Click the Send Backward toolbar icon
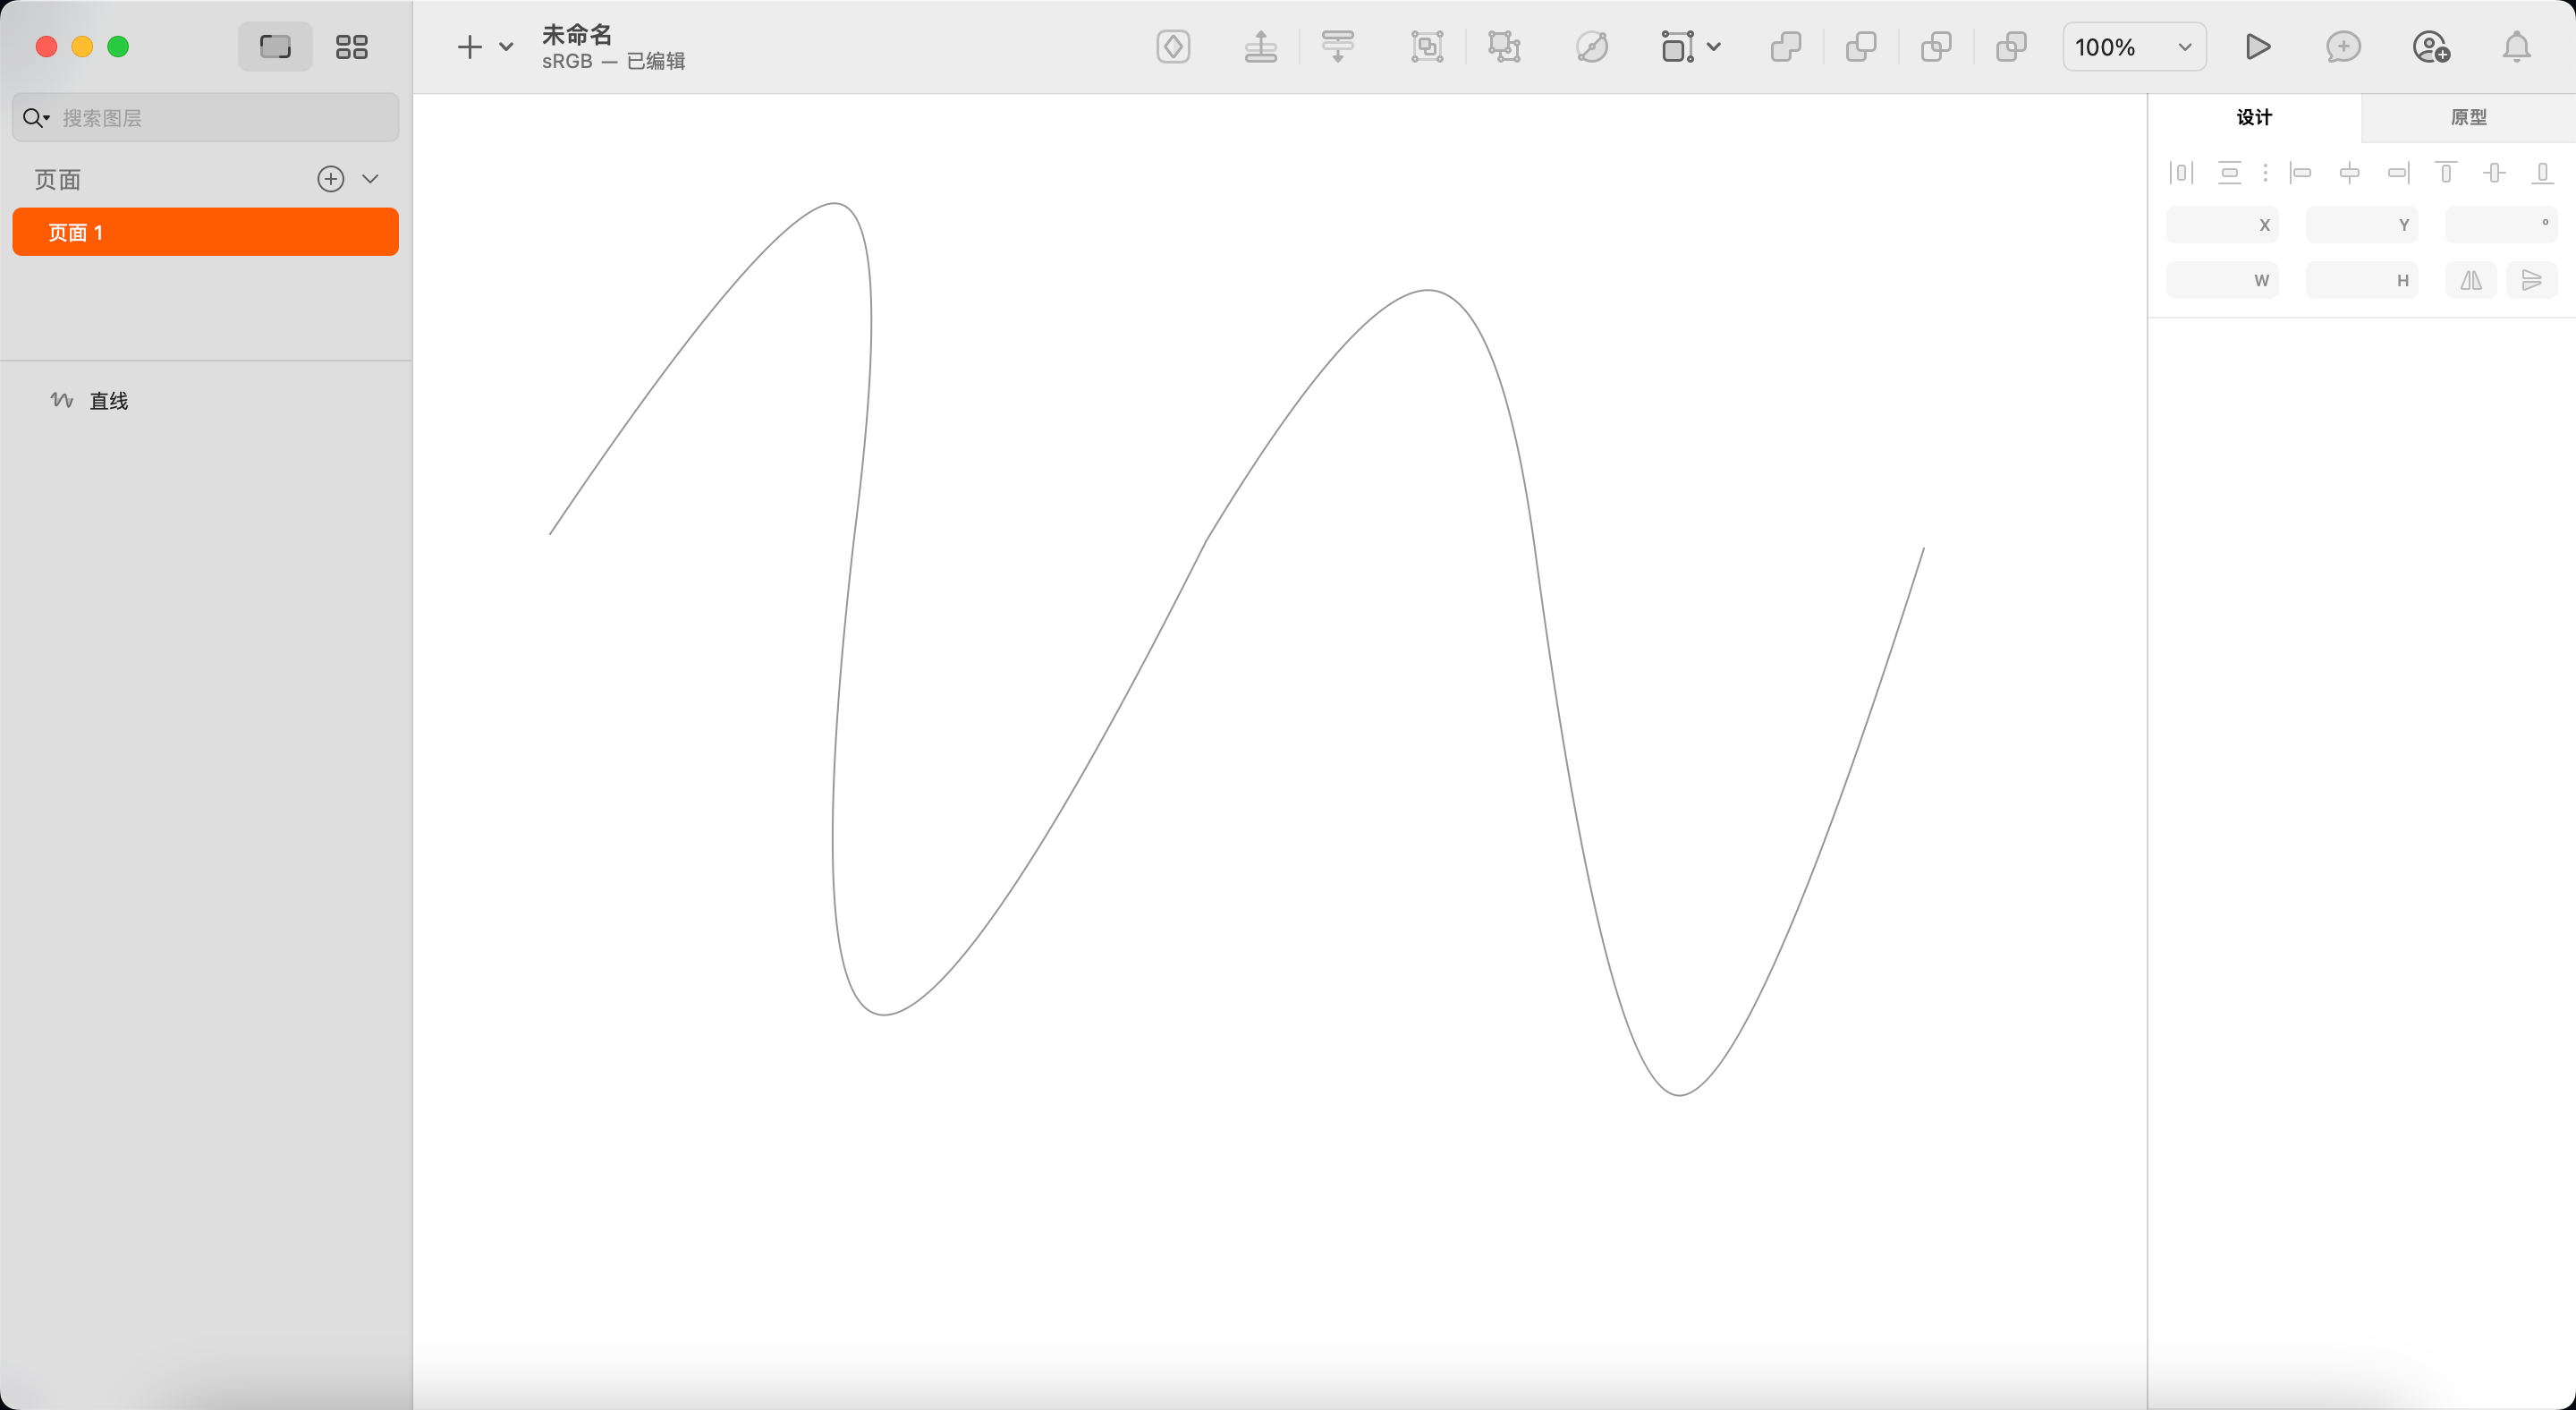 tap(1337, 47)
